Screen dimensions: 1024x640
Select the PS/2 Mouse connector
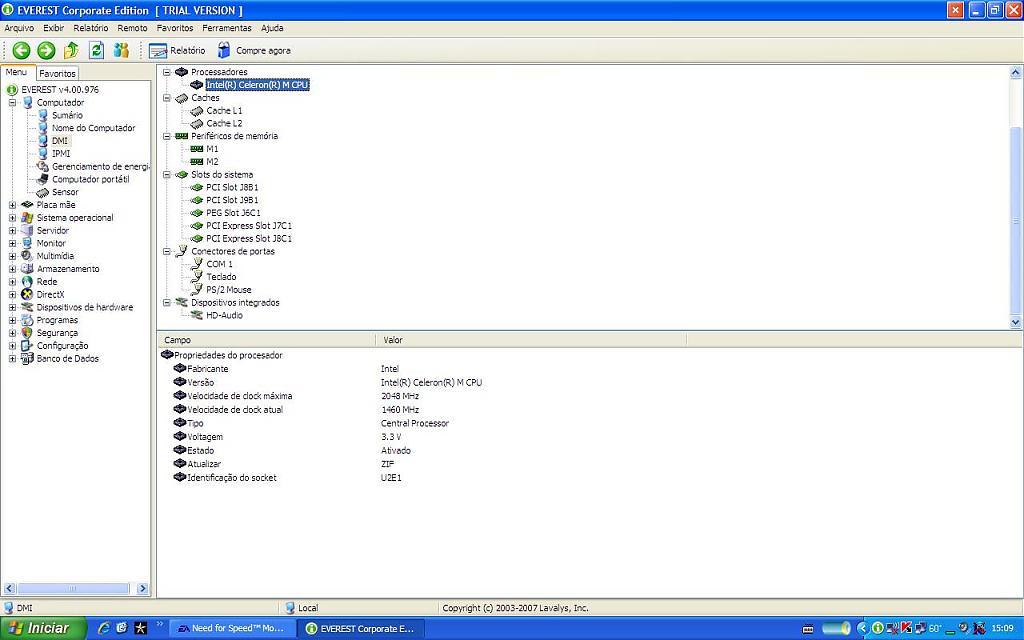point(229,290)
